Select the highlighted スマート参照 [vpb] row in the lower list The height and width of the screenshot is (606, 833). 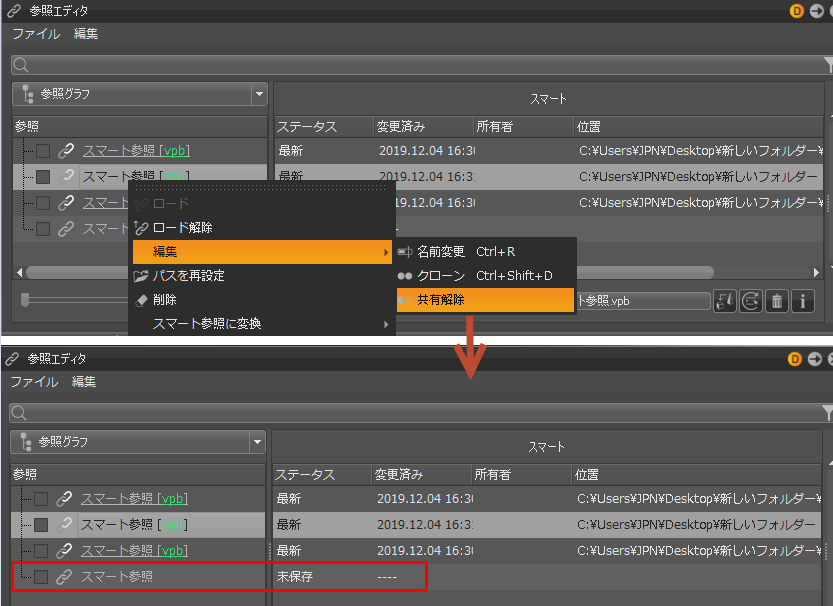[138, 525]
